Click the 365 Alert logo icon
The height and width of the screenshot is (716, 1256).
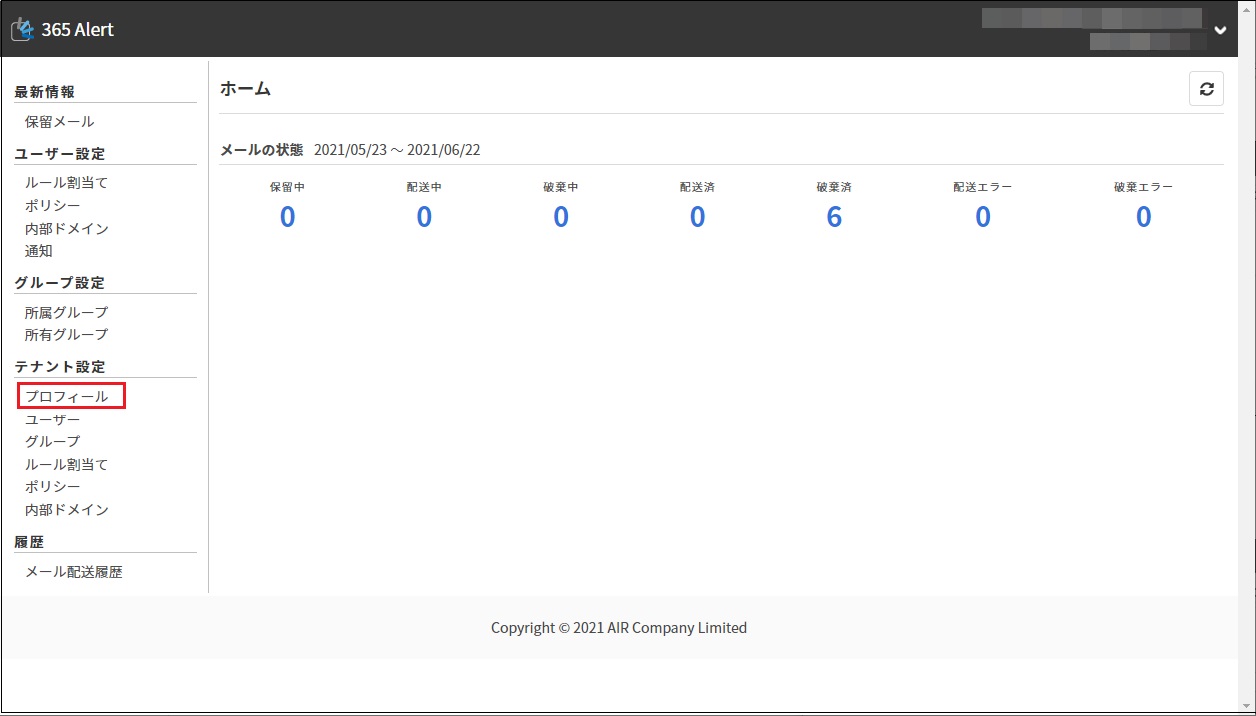pos(23,30)
